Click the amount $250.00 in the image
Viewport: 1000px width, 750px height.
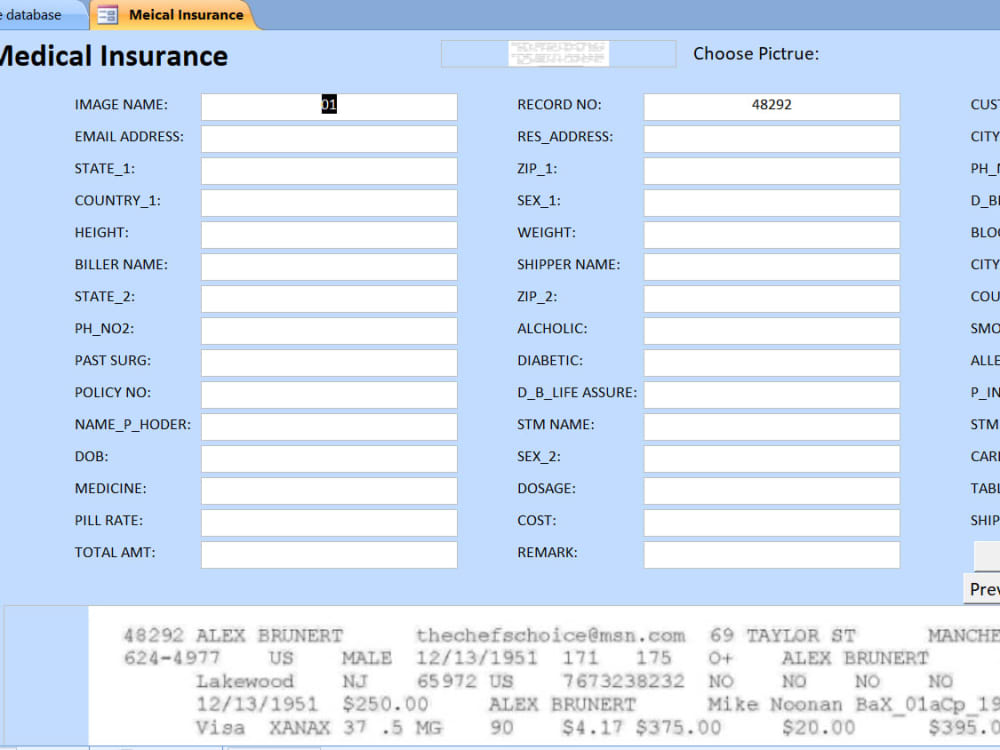coord(385,704)
